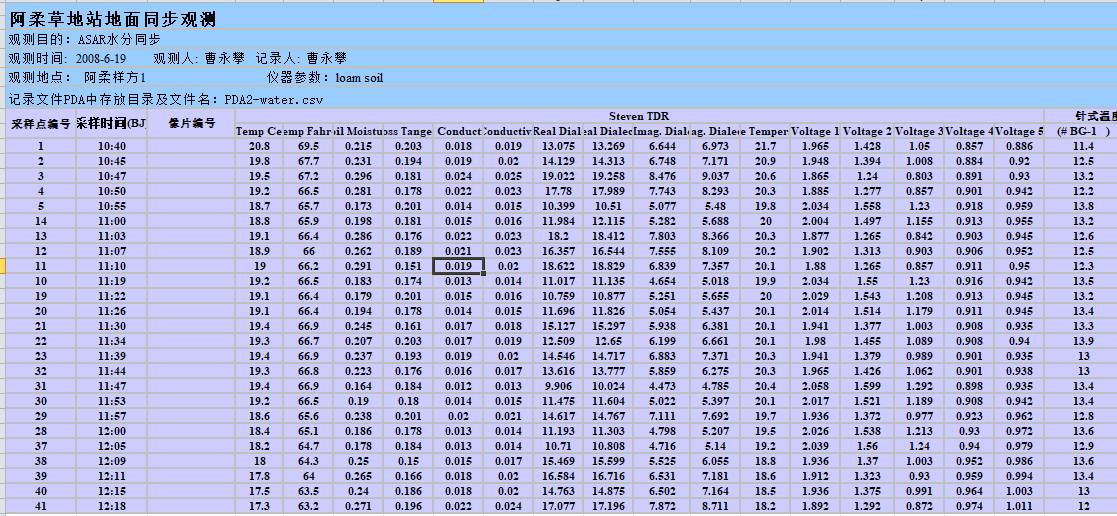Click the 12:05 sampling time cell

pos(112,446)
